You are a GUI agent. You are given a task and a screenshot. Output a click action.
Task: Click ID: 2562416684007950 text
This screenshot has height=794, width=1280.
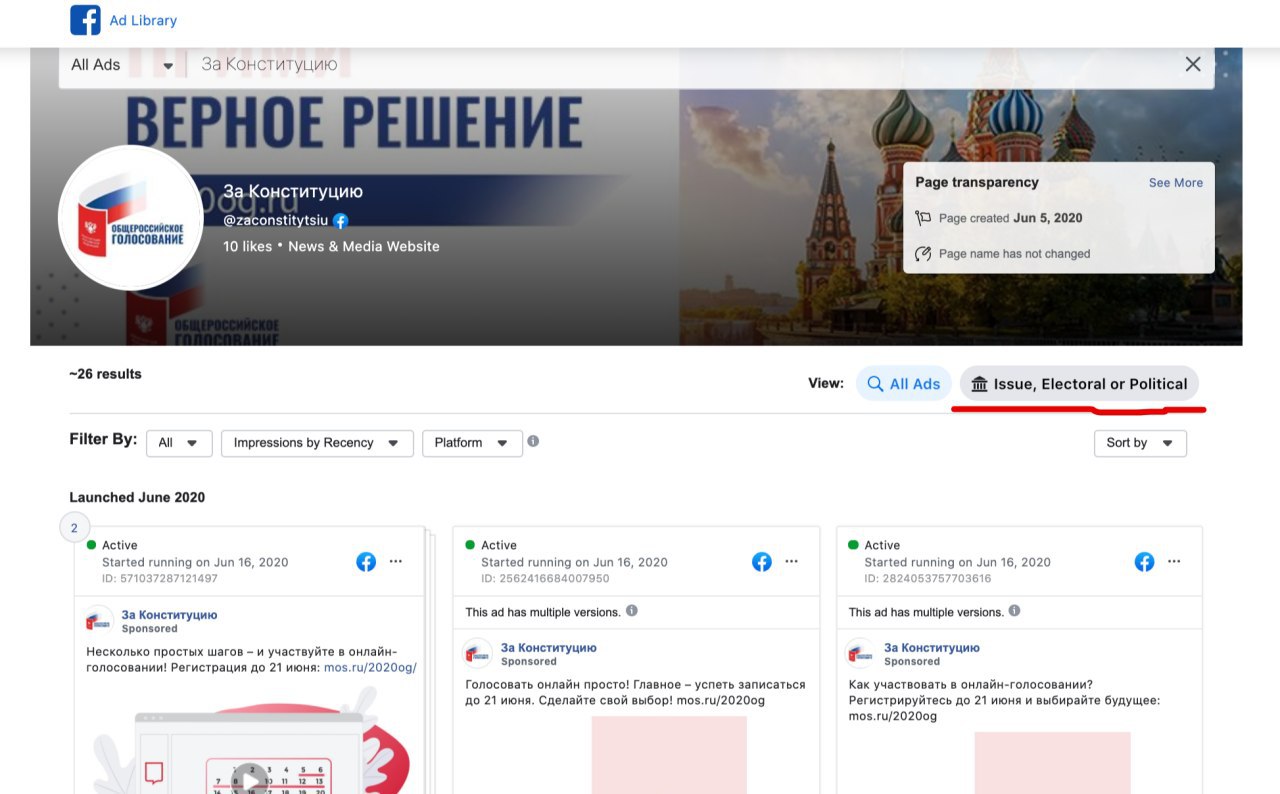coord(545,578)
